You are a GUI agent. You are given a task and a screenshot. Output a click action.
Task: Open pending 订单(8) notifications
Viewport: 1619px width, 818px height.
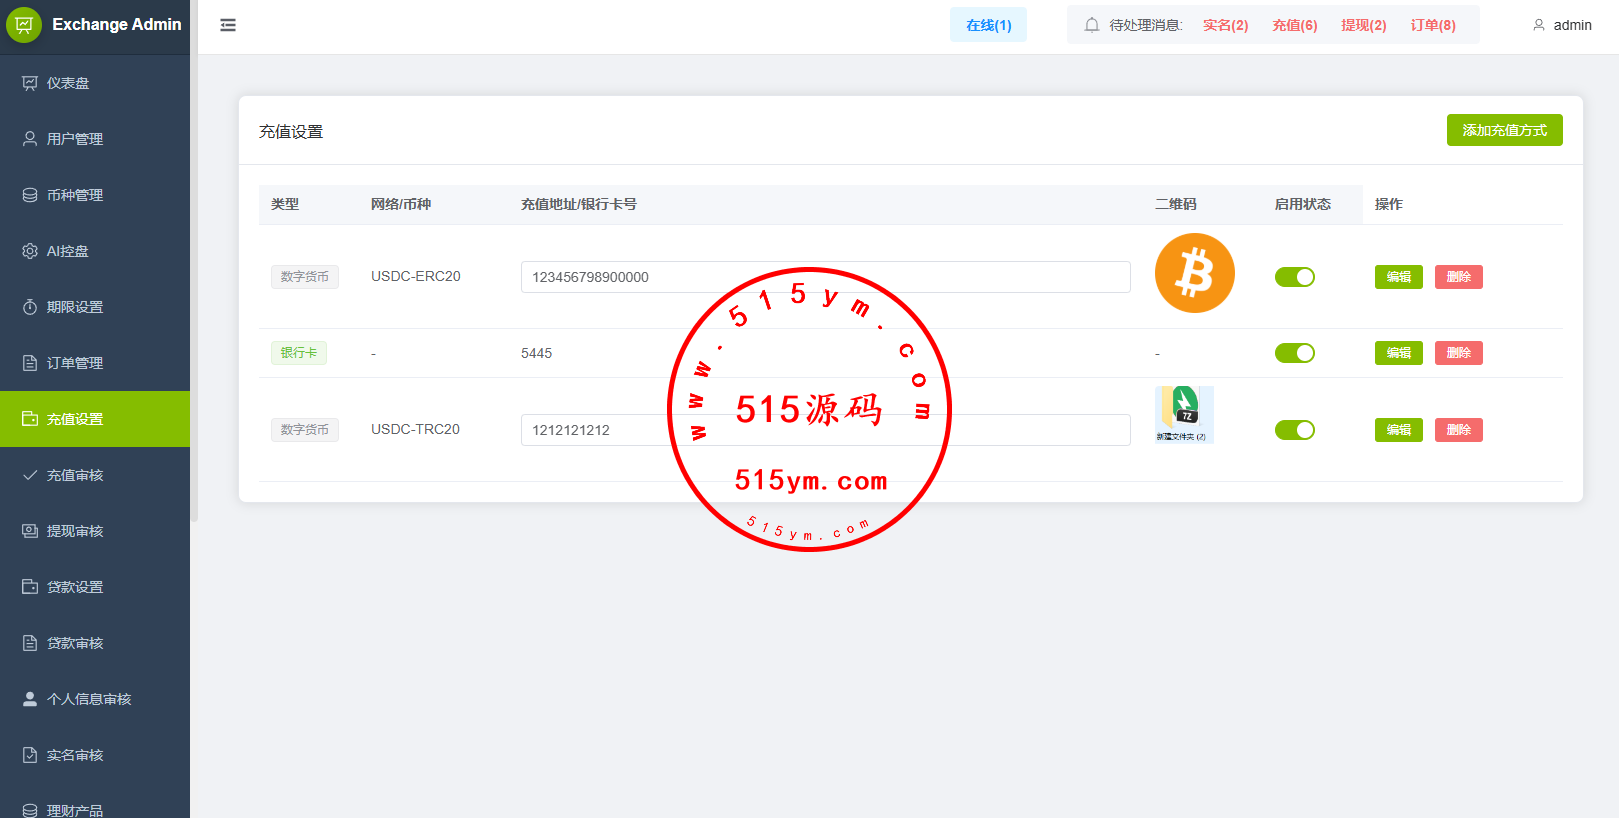(x=1433, y=25)
